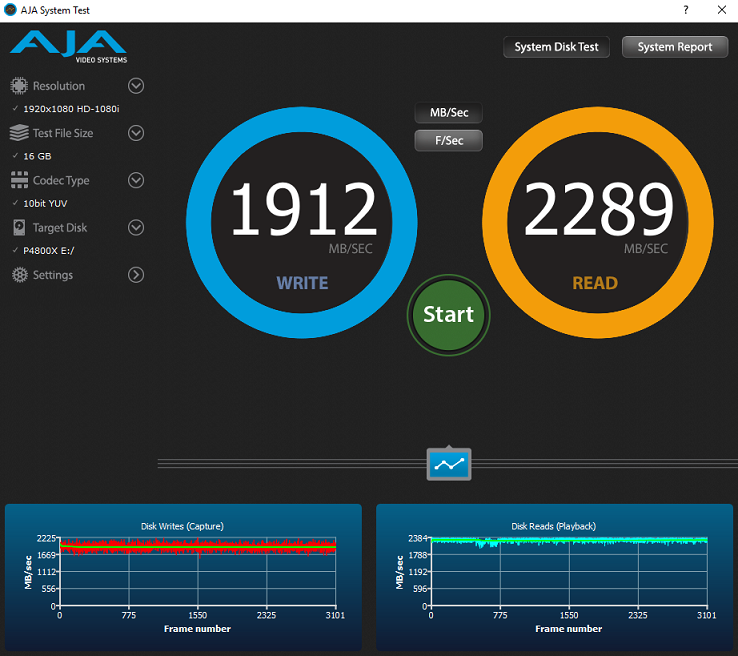Expand the Target Disk dropdown arrow
Viewport: 738px width, 656px height.
136,228
